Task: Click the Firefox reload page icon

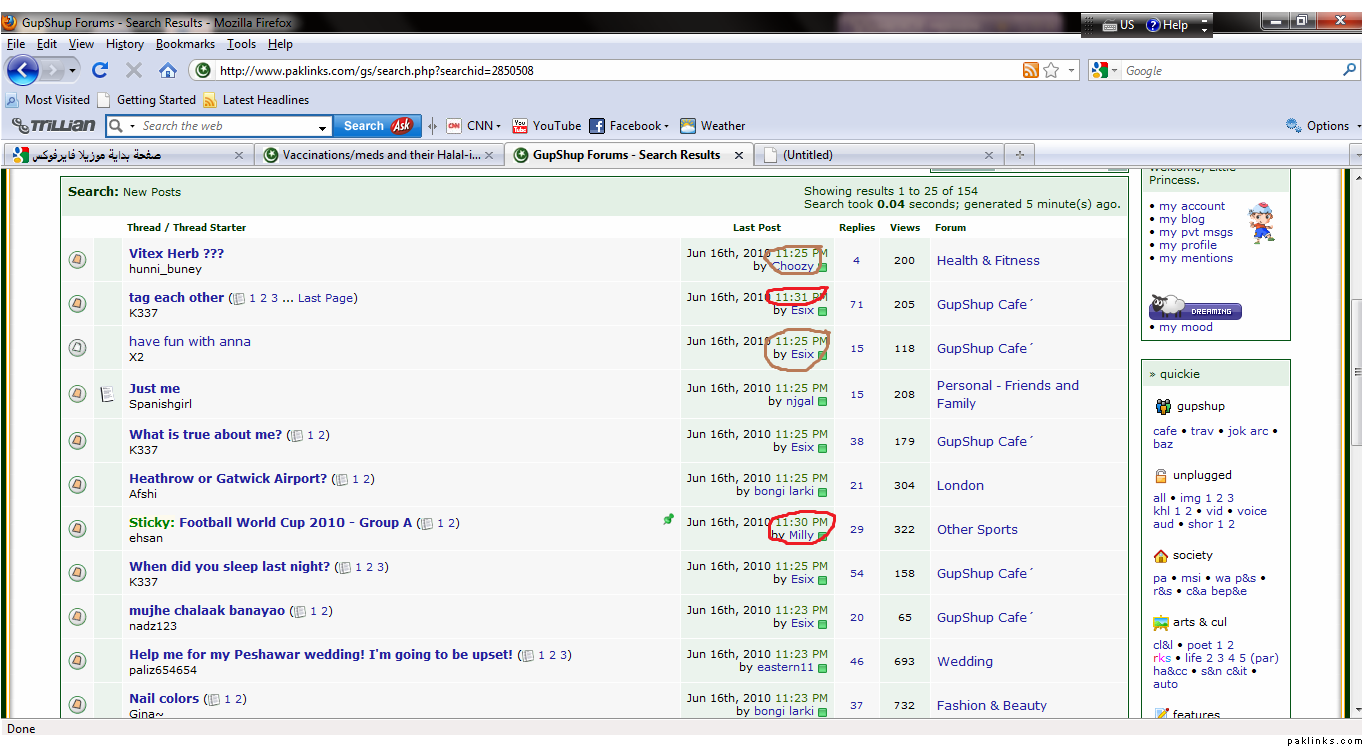Action: coord(100,70)
